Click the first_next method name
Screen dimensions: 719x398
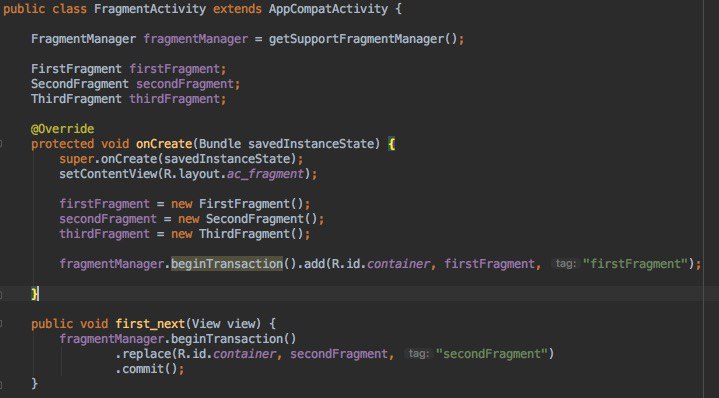click(x=150, y=324)
